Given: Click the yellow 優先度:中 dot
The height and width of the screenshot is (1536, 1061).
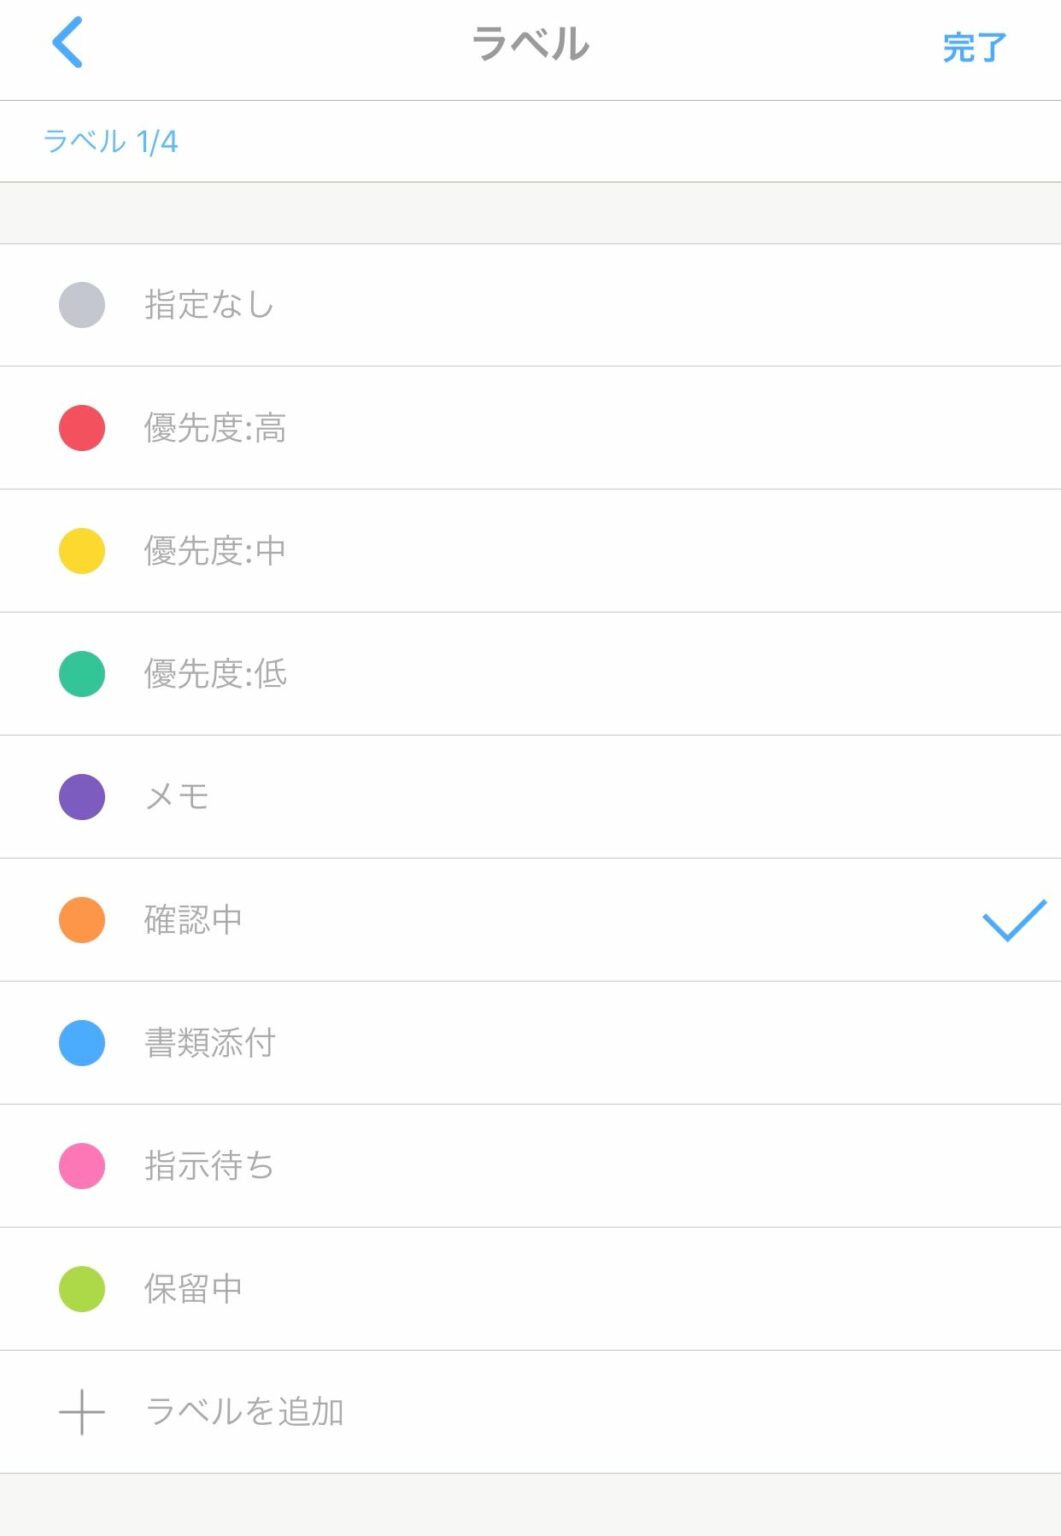Looking at the screenshot, I should (x=82, y=551).
